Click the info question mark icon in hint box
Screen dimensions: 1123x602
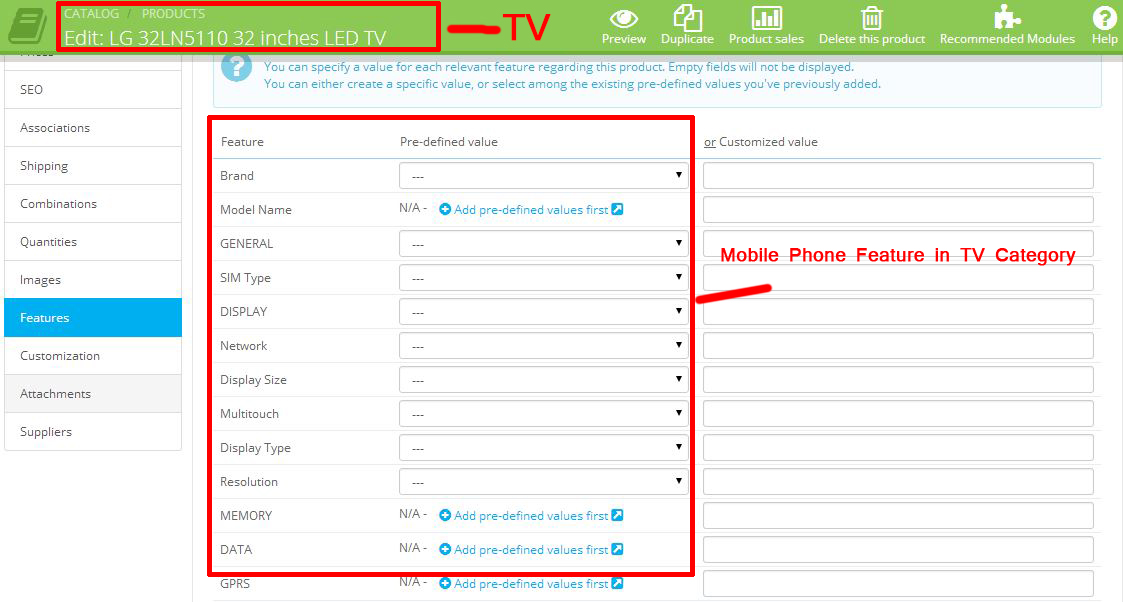tap(236, 68)
